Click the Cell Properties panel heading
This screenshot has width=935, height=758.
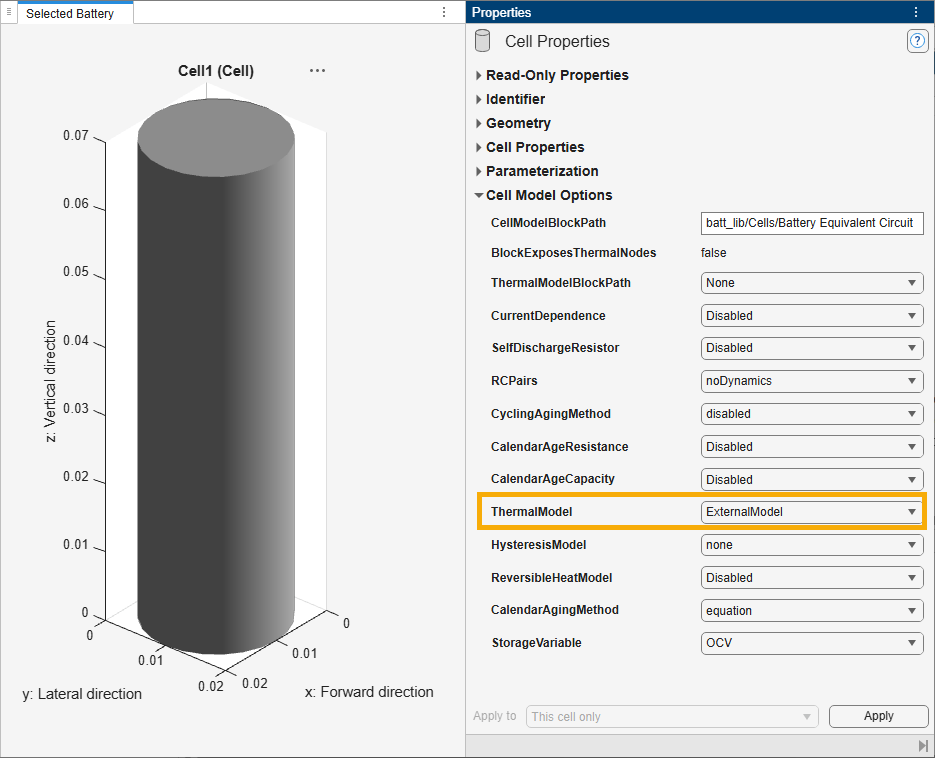coord(557,41)
